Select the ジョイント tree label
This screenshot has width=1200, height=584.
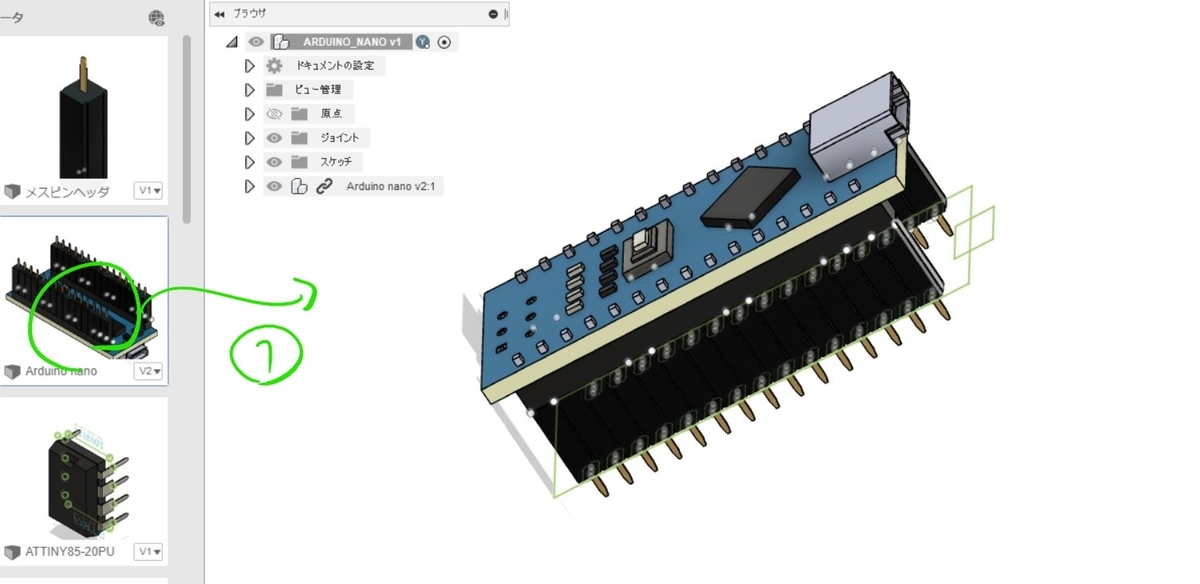(x=340, y=138)
